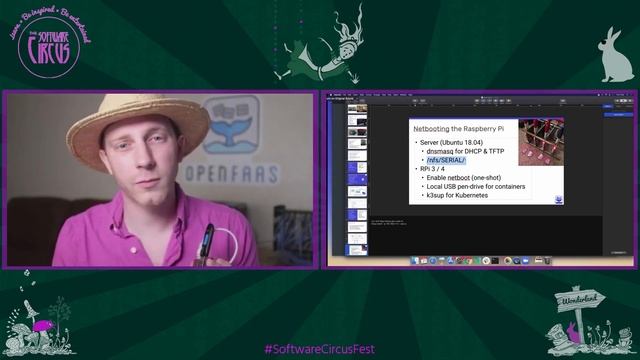
Task: Click inside the presenter notes area
Action: click(x=485, y=237)
